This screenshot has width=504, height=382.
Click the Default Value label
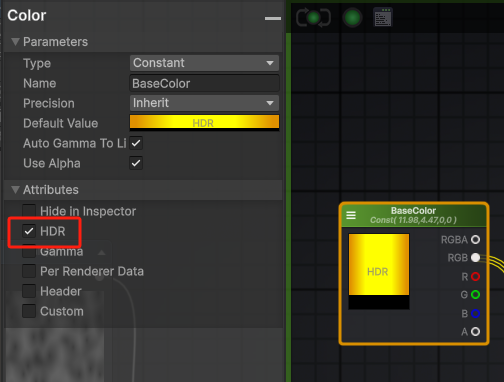(61, 123)
